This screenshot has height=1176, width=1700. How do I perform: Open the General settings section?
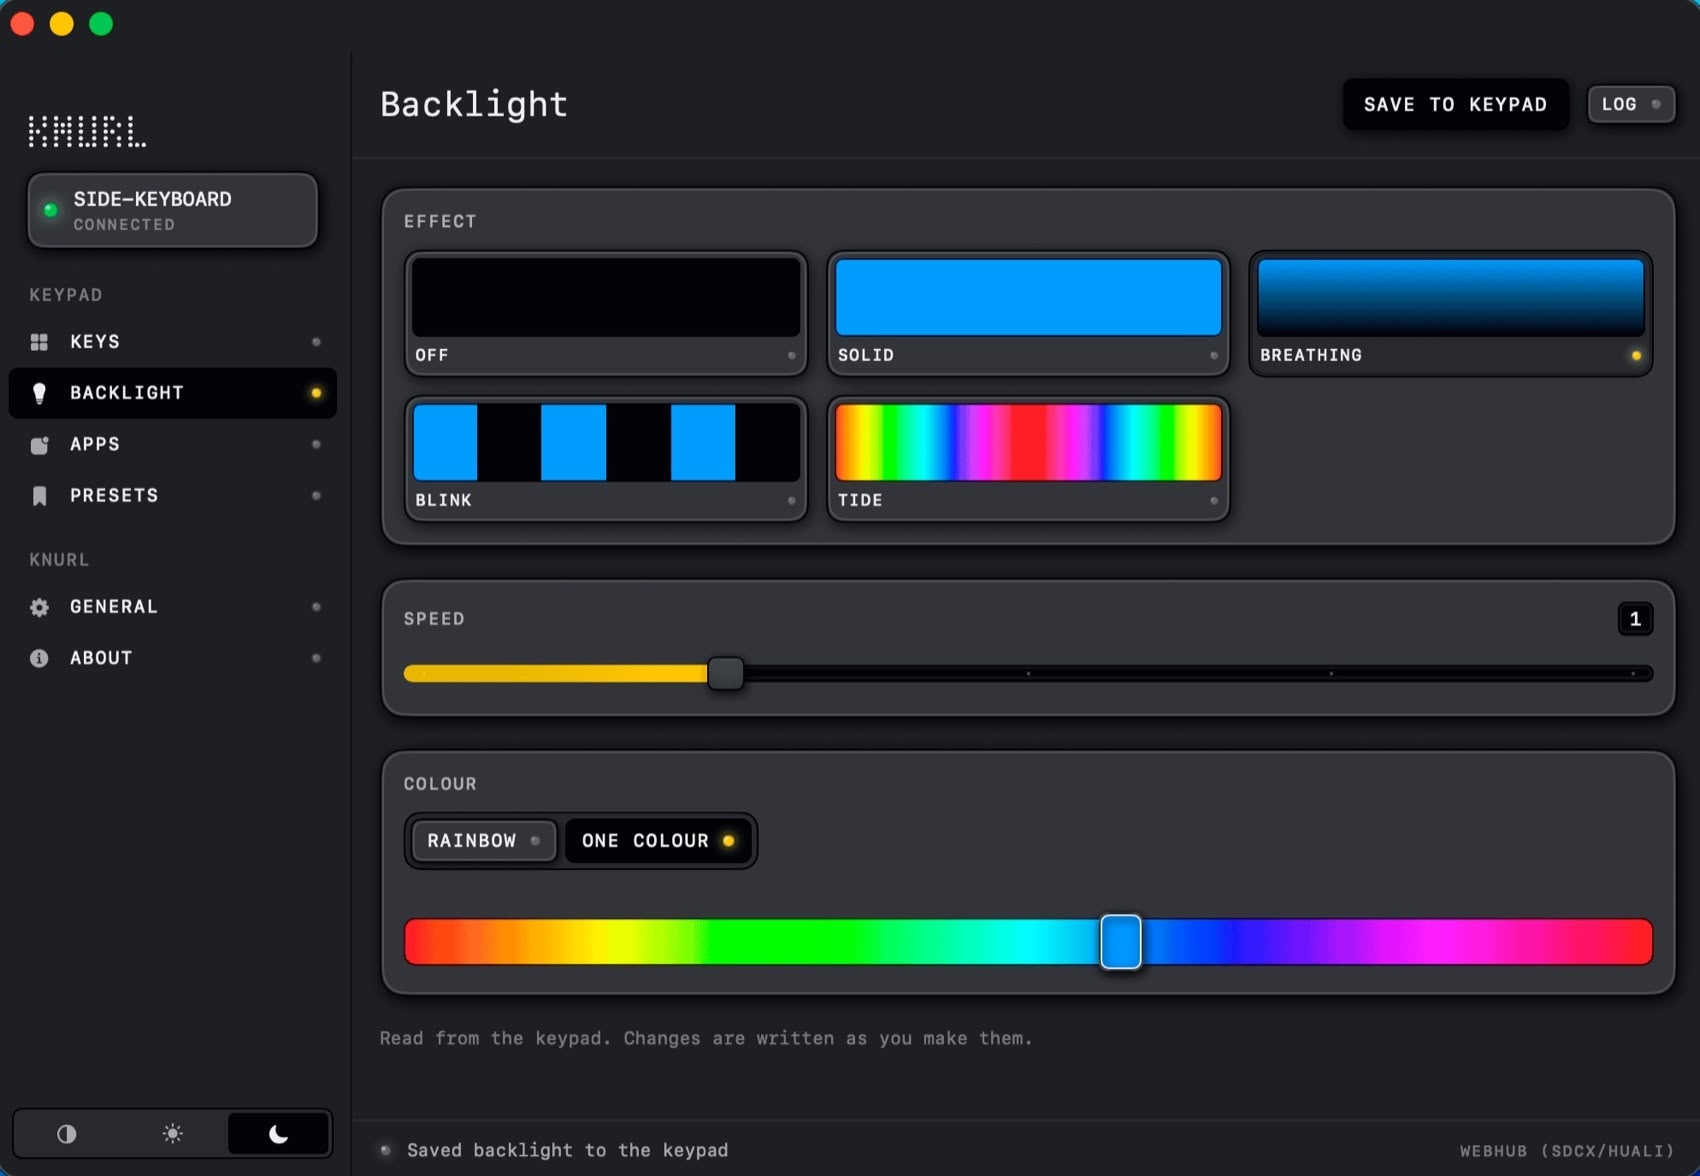pyautogui.click(x=172, y=607)
